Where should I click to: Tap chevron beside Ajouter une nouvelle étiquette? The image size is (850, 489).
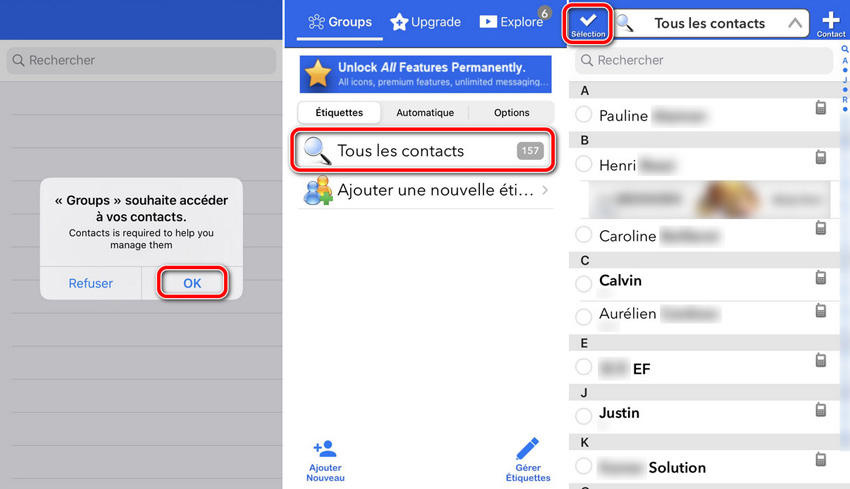point(545,190)
